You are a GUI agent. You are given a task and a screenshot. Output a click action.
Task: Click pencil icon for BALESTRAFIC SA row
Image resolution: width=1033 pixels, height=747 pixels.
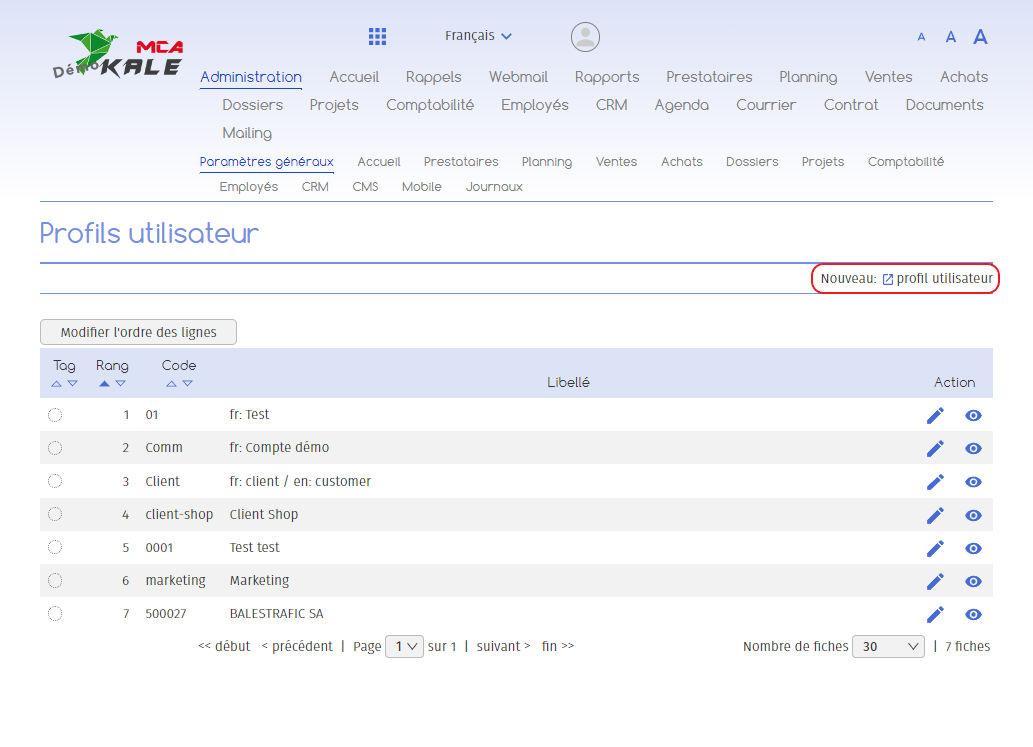click(x=935, y=614)
